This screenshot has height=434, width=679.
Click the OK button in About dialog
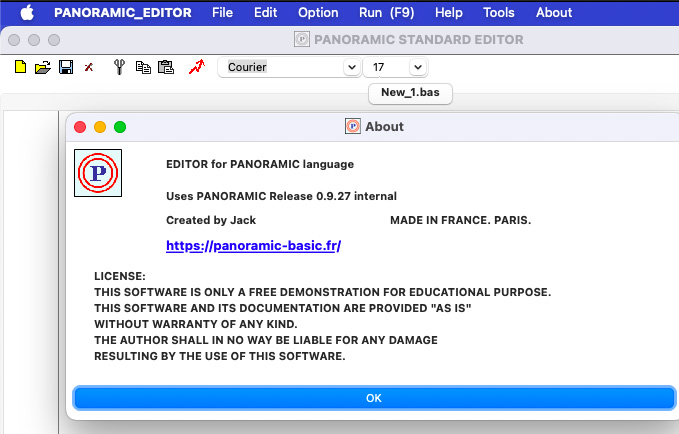(x=374, y=398)
